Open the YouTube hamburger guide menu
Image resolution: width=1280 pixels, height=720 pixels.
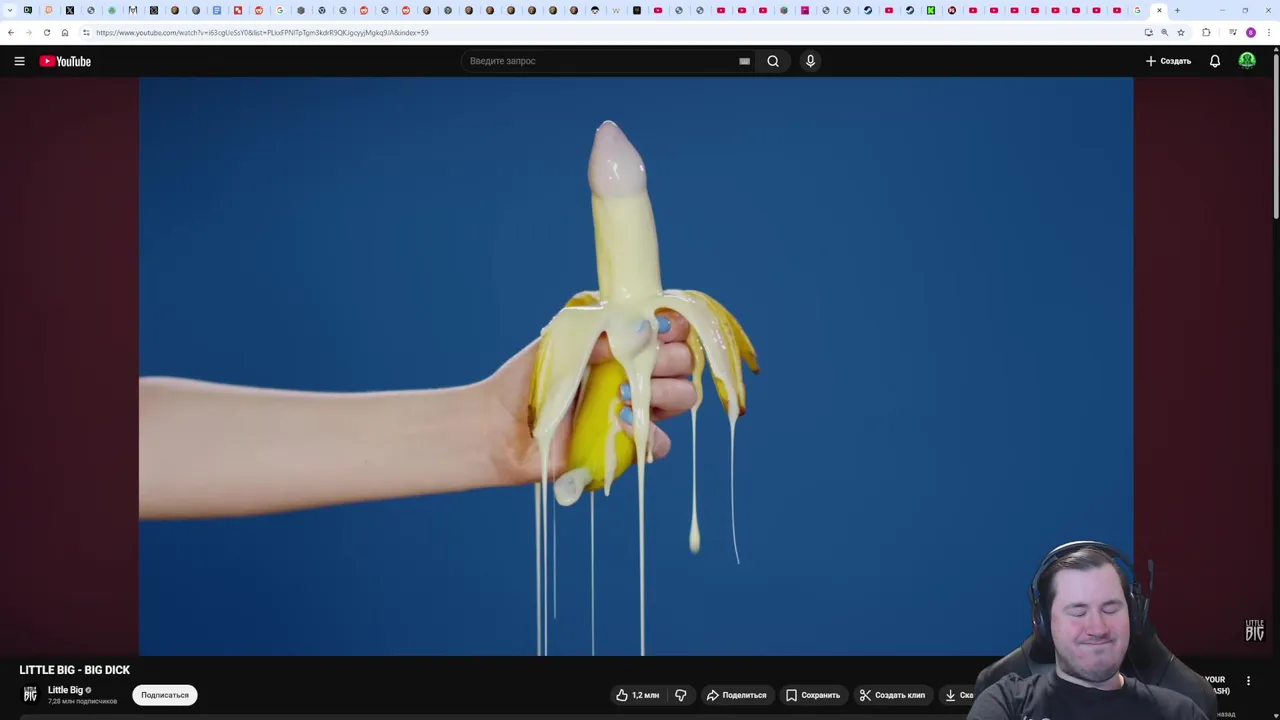(x=19, y=61)
